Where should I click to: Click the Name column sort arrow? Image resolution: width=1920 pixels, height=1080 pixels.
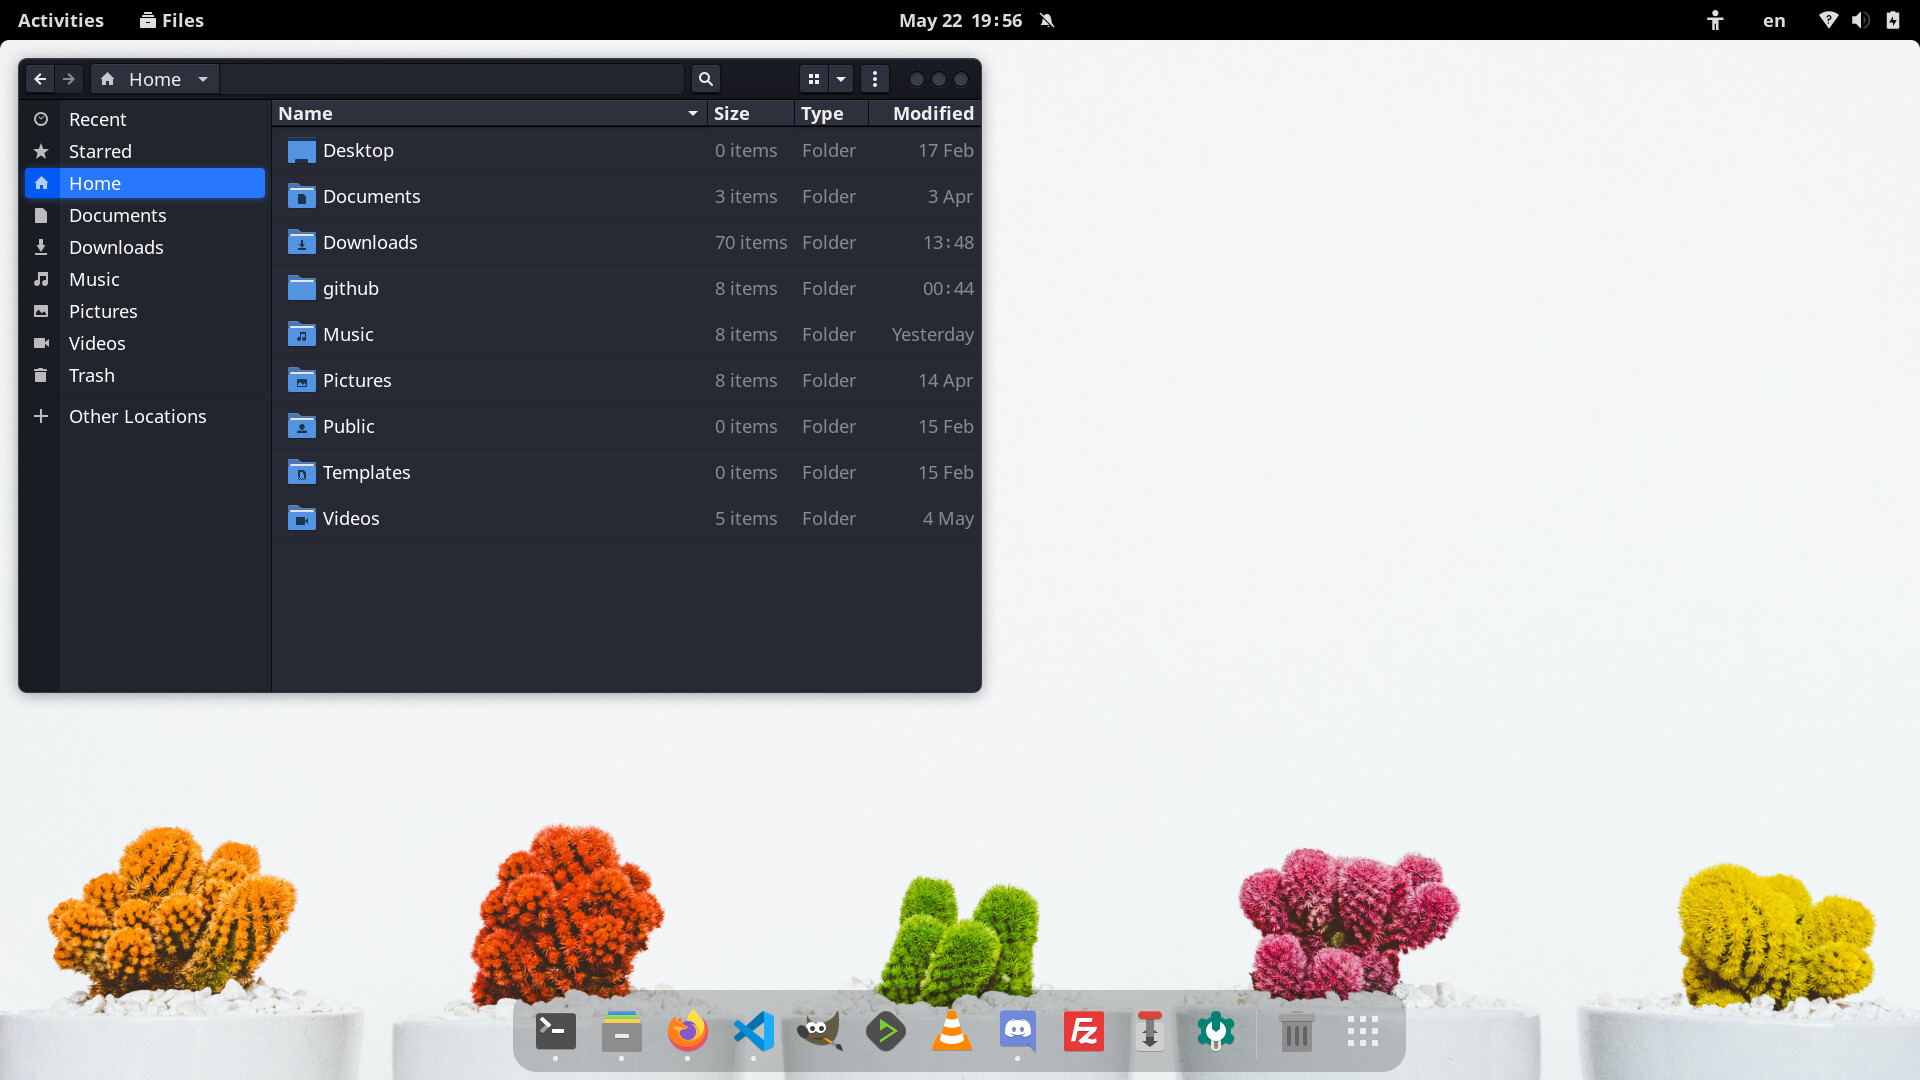coord(693,114)
